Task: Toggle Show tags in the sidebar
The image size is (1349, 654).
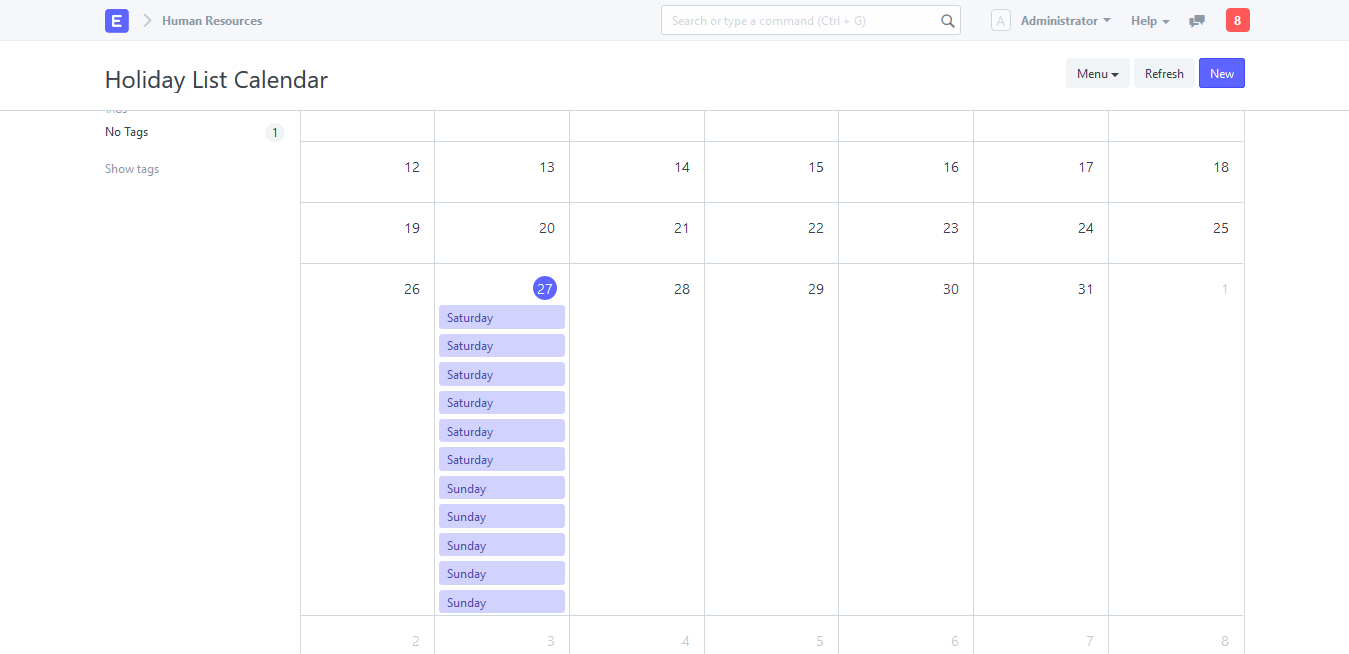Action: [131, 168]
